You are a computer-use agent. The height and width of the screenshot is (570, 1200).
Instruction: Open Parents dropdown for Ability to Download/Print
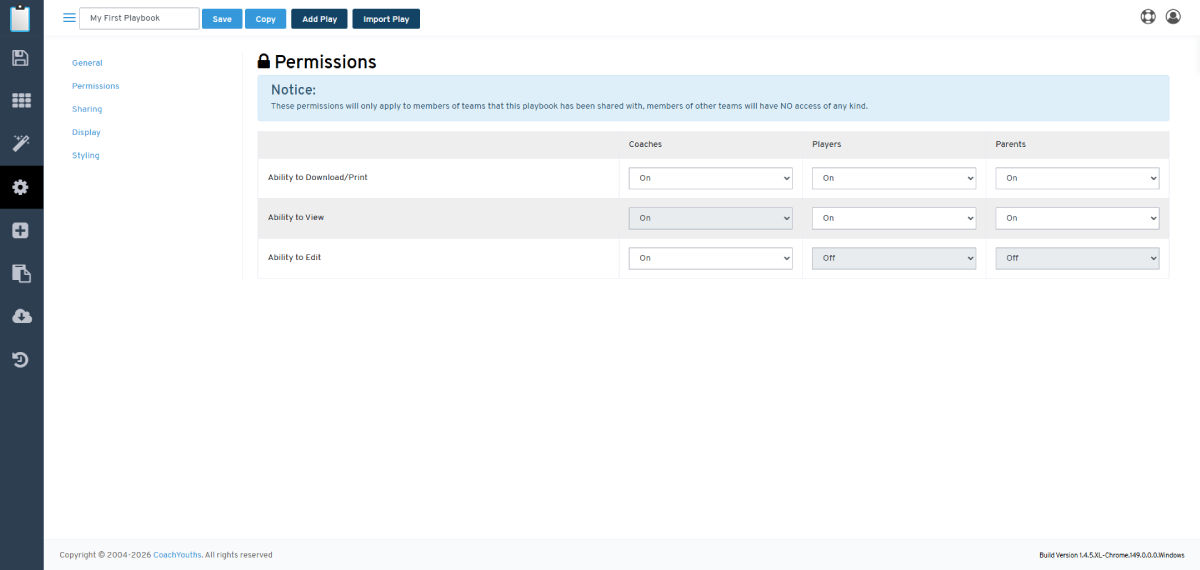point(1077,178)
